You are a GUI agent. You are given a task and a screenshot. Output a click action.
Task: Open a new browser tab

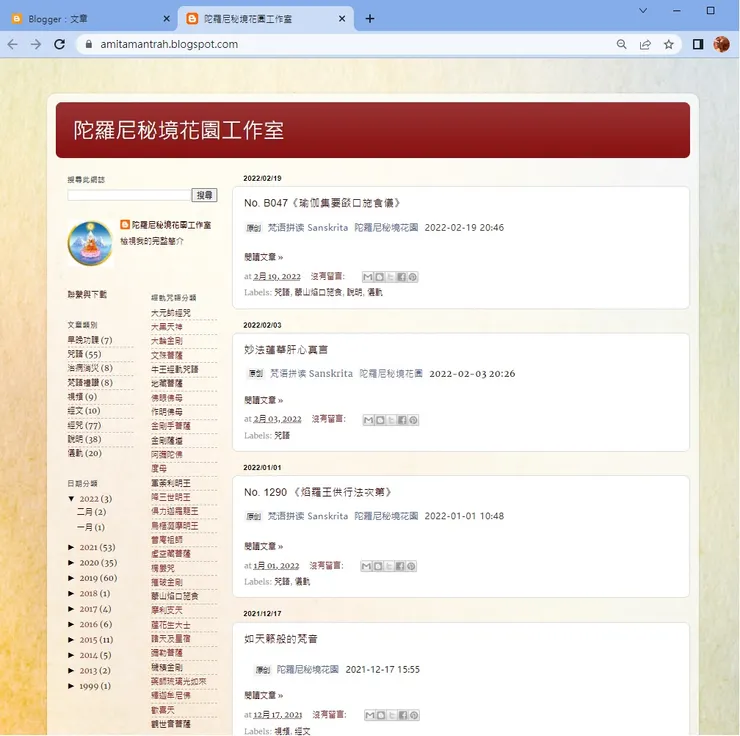[x=370, y=18]
